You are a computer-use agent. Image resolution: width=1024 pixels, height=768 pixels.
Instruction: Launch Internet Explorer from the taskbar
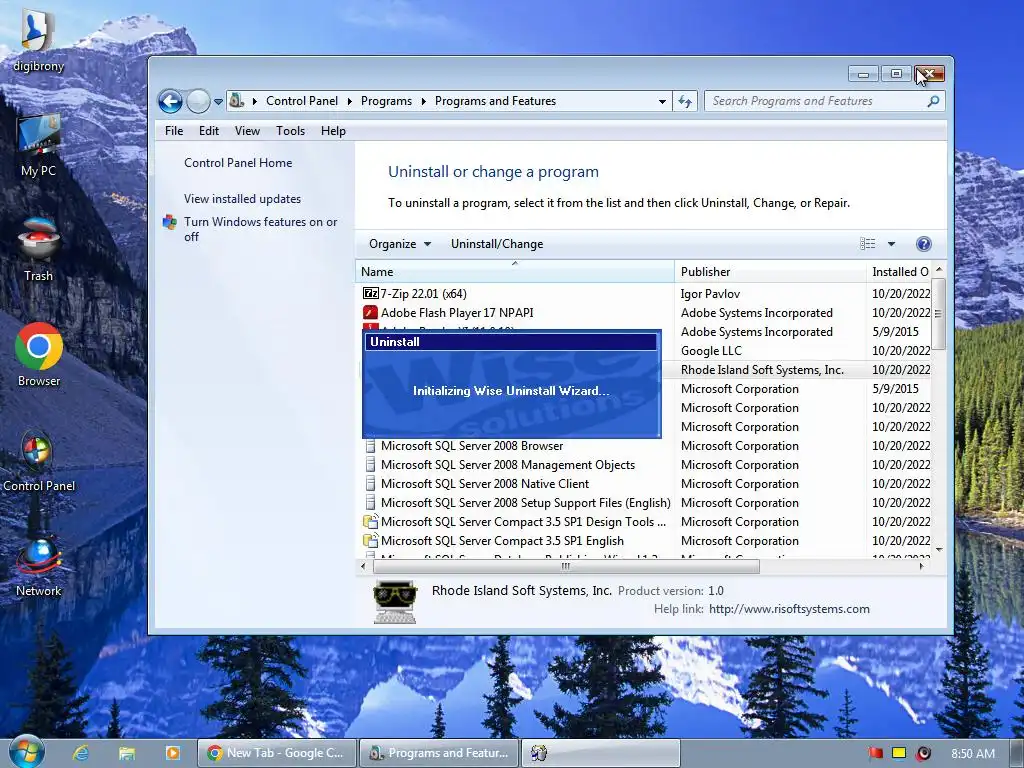click(x=80, y=753)
